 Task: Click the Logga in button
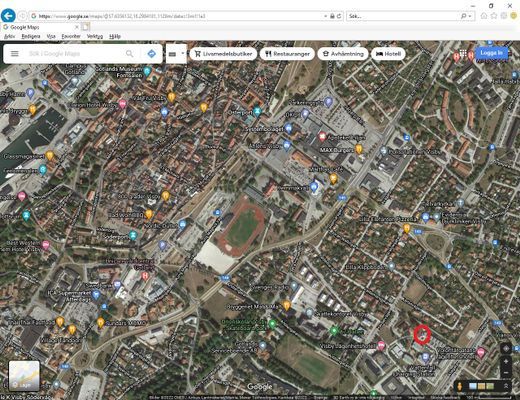(491, 53)
